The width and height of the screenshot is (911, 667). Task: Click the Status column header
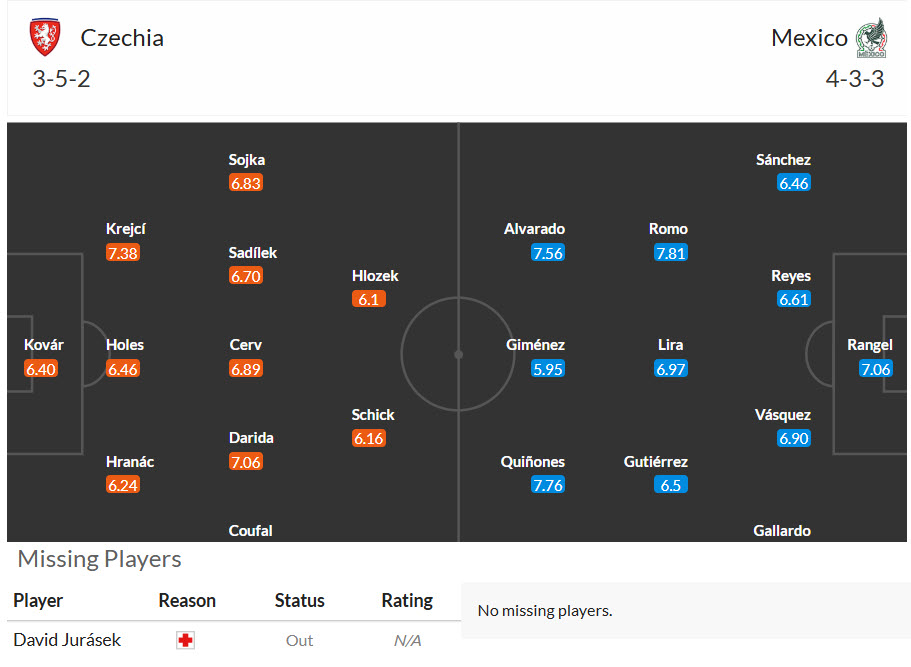tap(299, 600)
